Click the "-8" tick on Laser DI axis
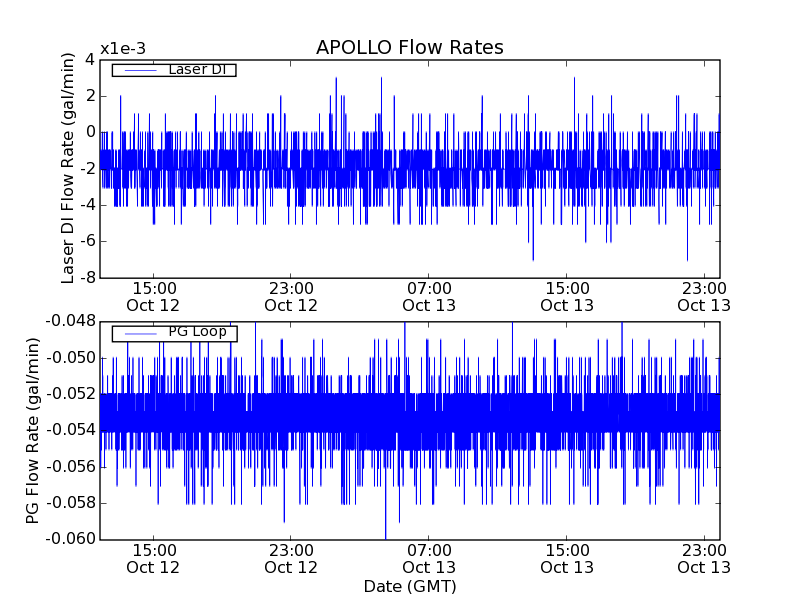The height and width of the screenshot is (600, 800). (88, 278)
